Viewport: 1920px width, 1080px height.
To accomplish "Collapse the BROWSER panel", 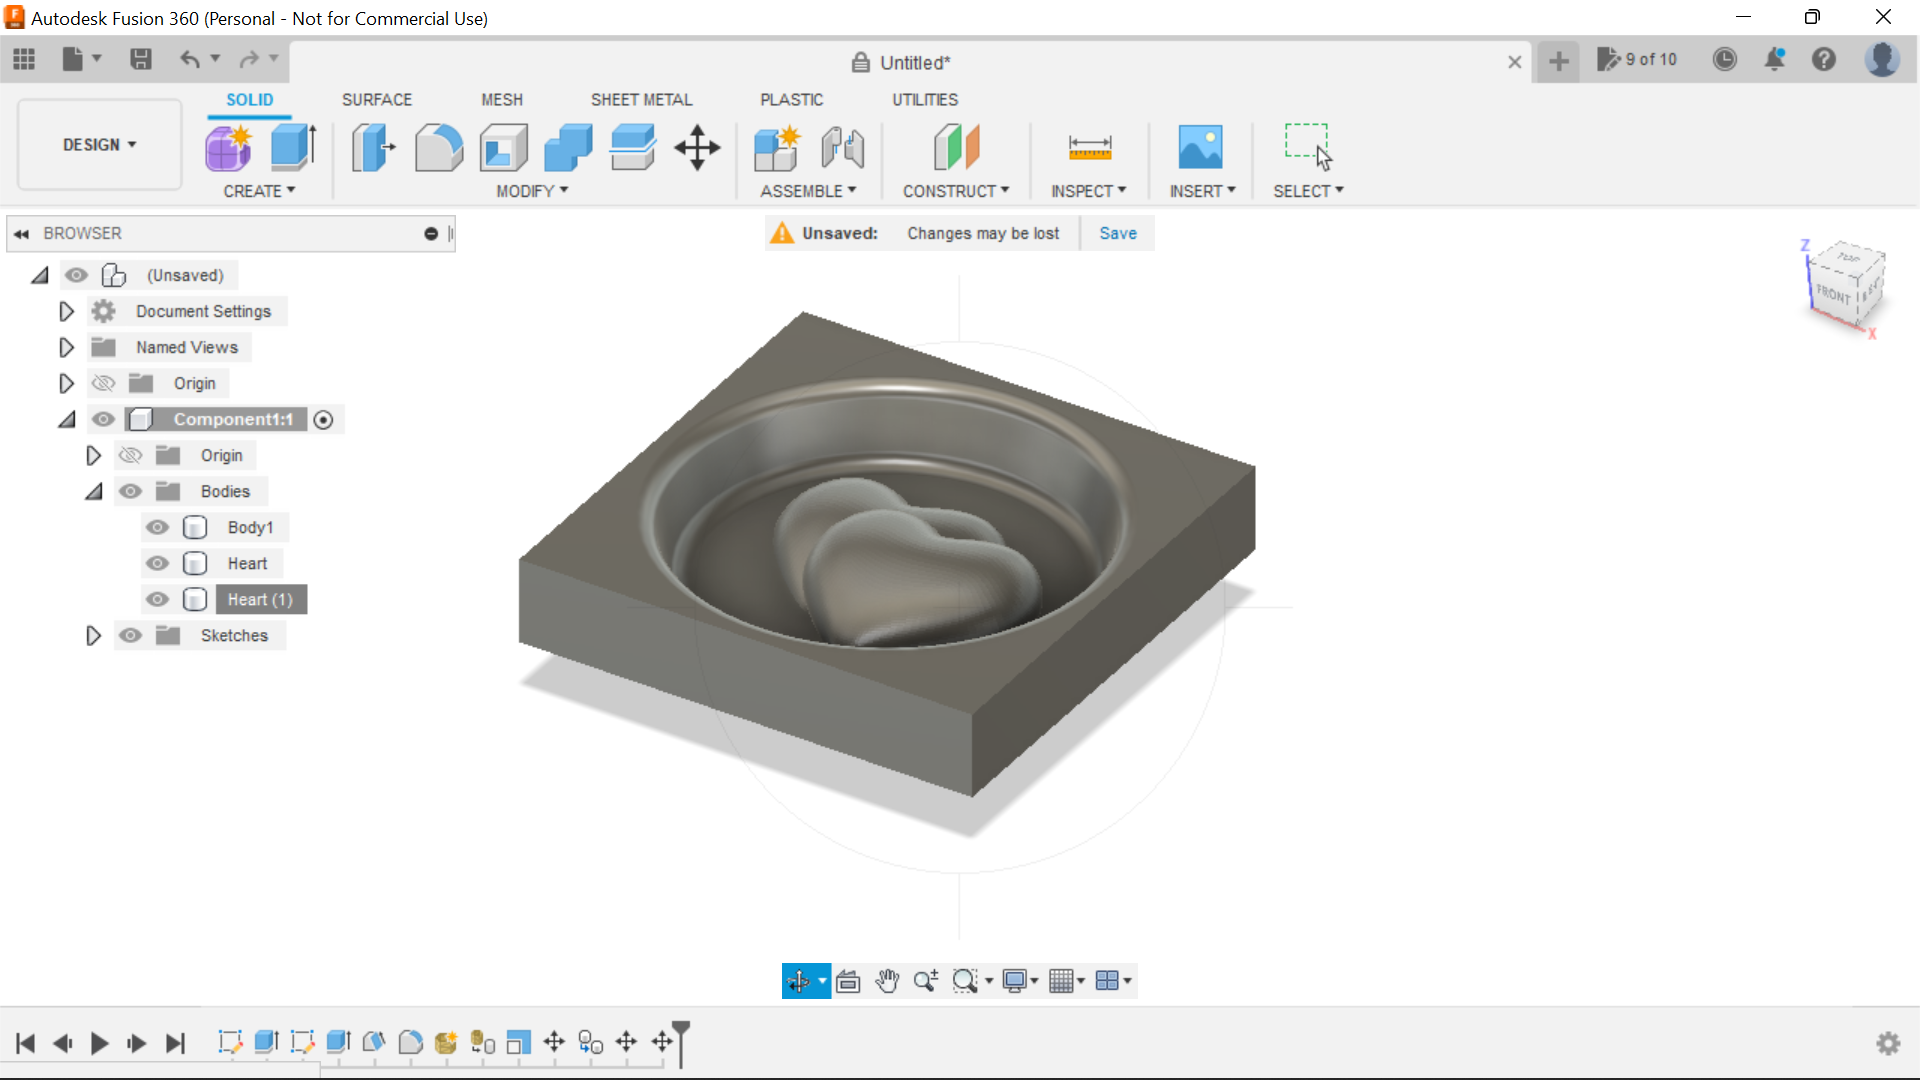I will [21, 233].
